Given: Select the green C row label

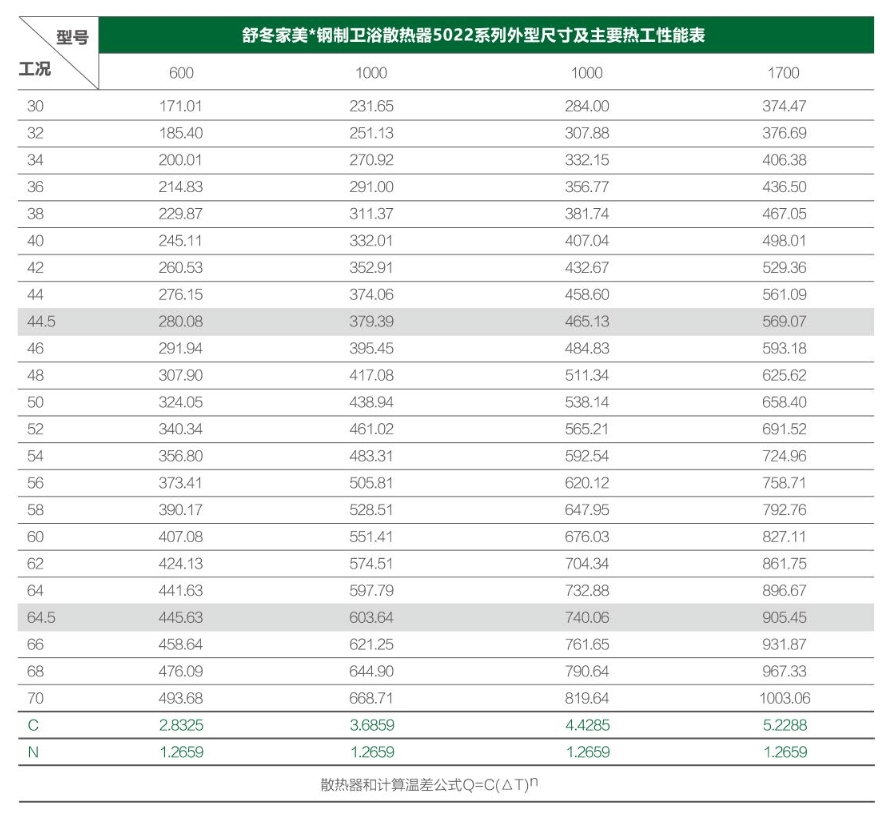Looking at the screenshot, I should point(33,725).
